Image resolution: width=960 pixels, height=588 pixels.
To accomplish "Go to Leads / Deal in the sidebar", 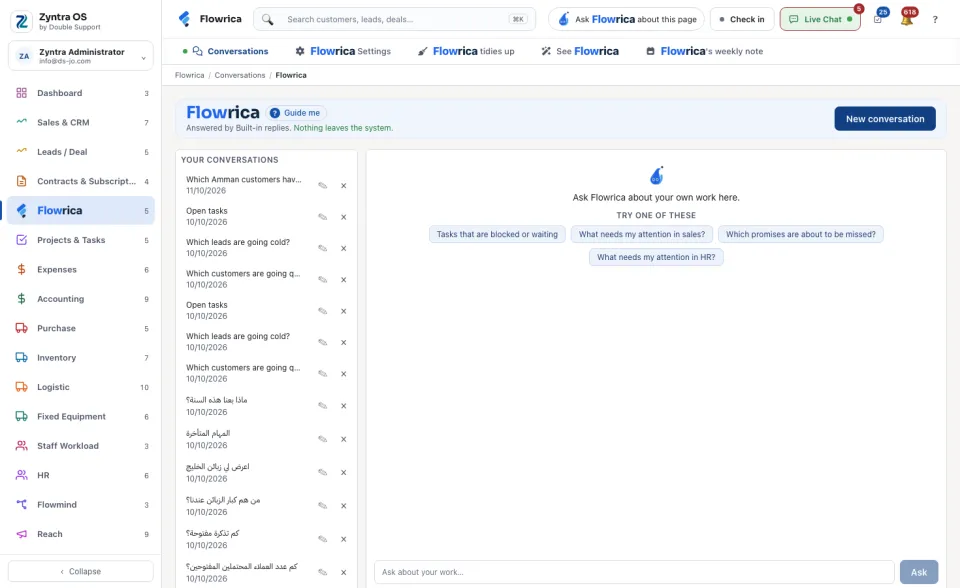I will (x=81, y=152).
